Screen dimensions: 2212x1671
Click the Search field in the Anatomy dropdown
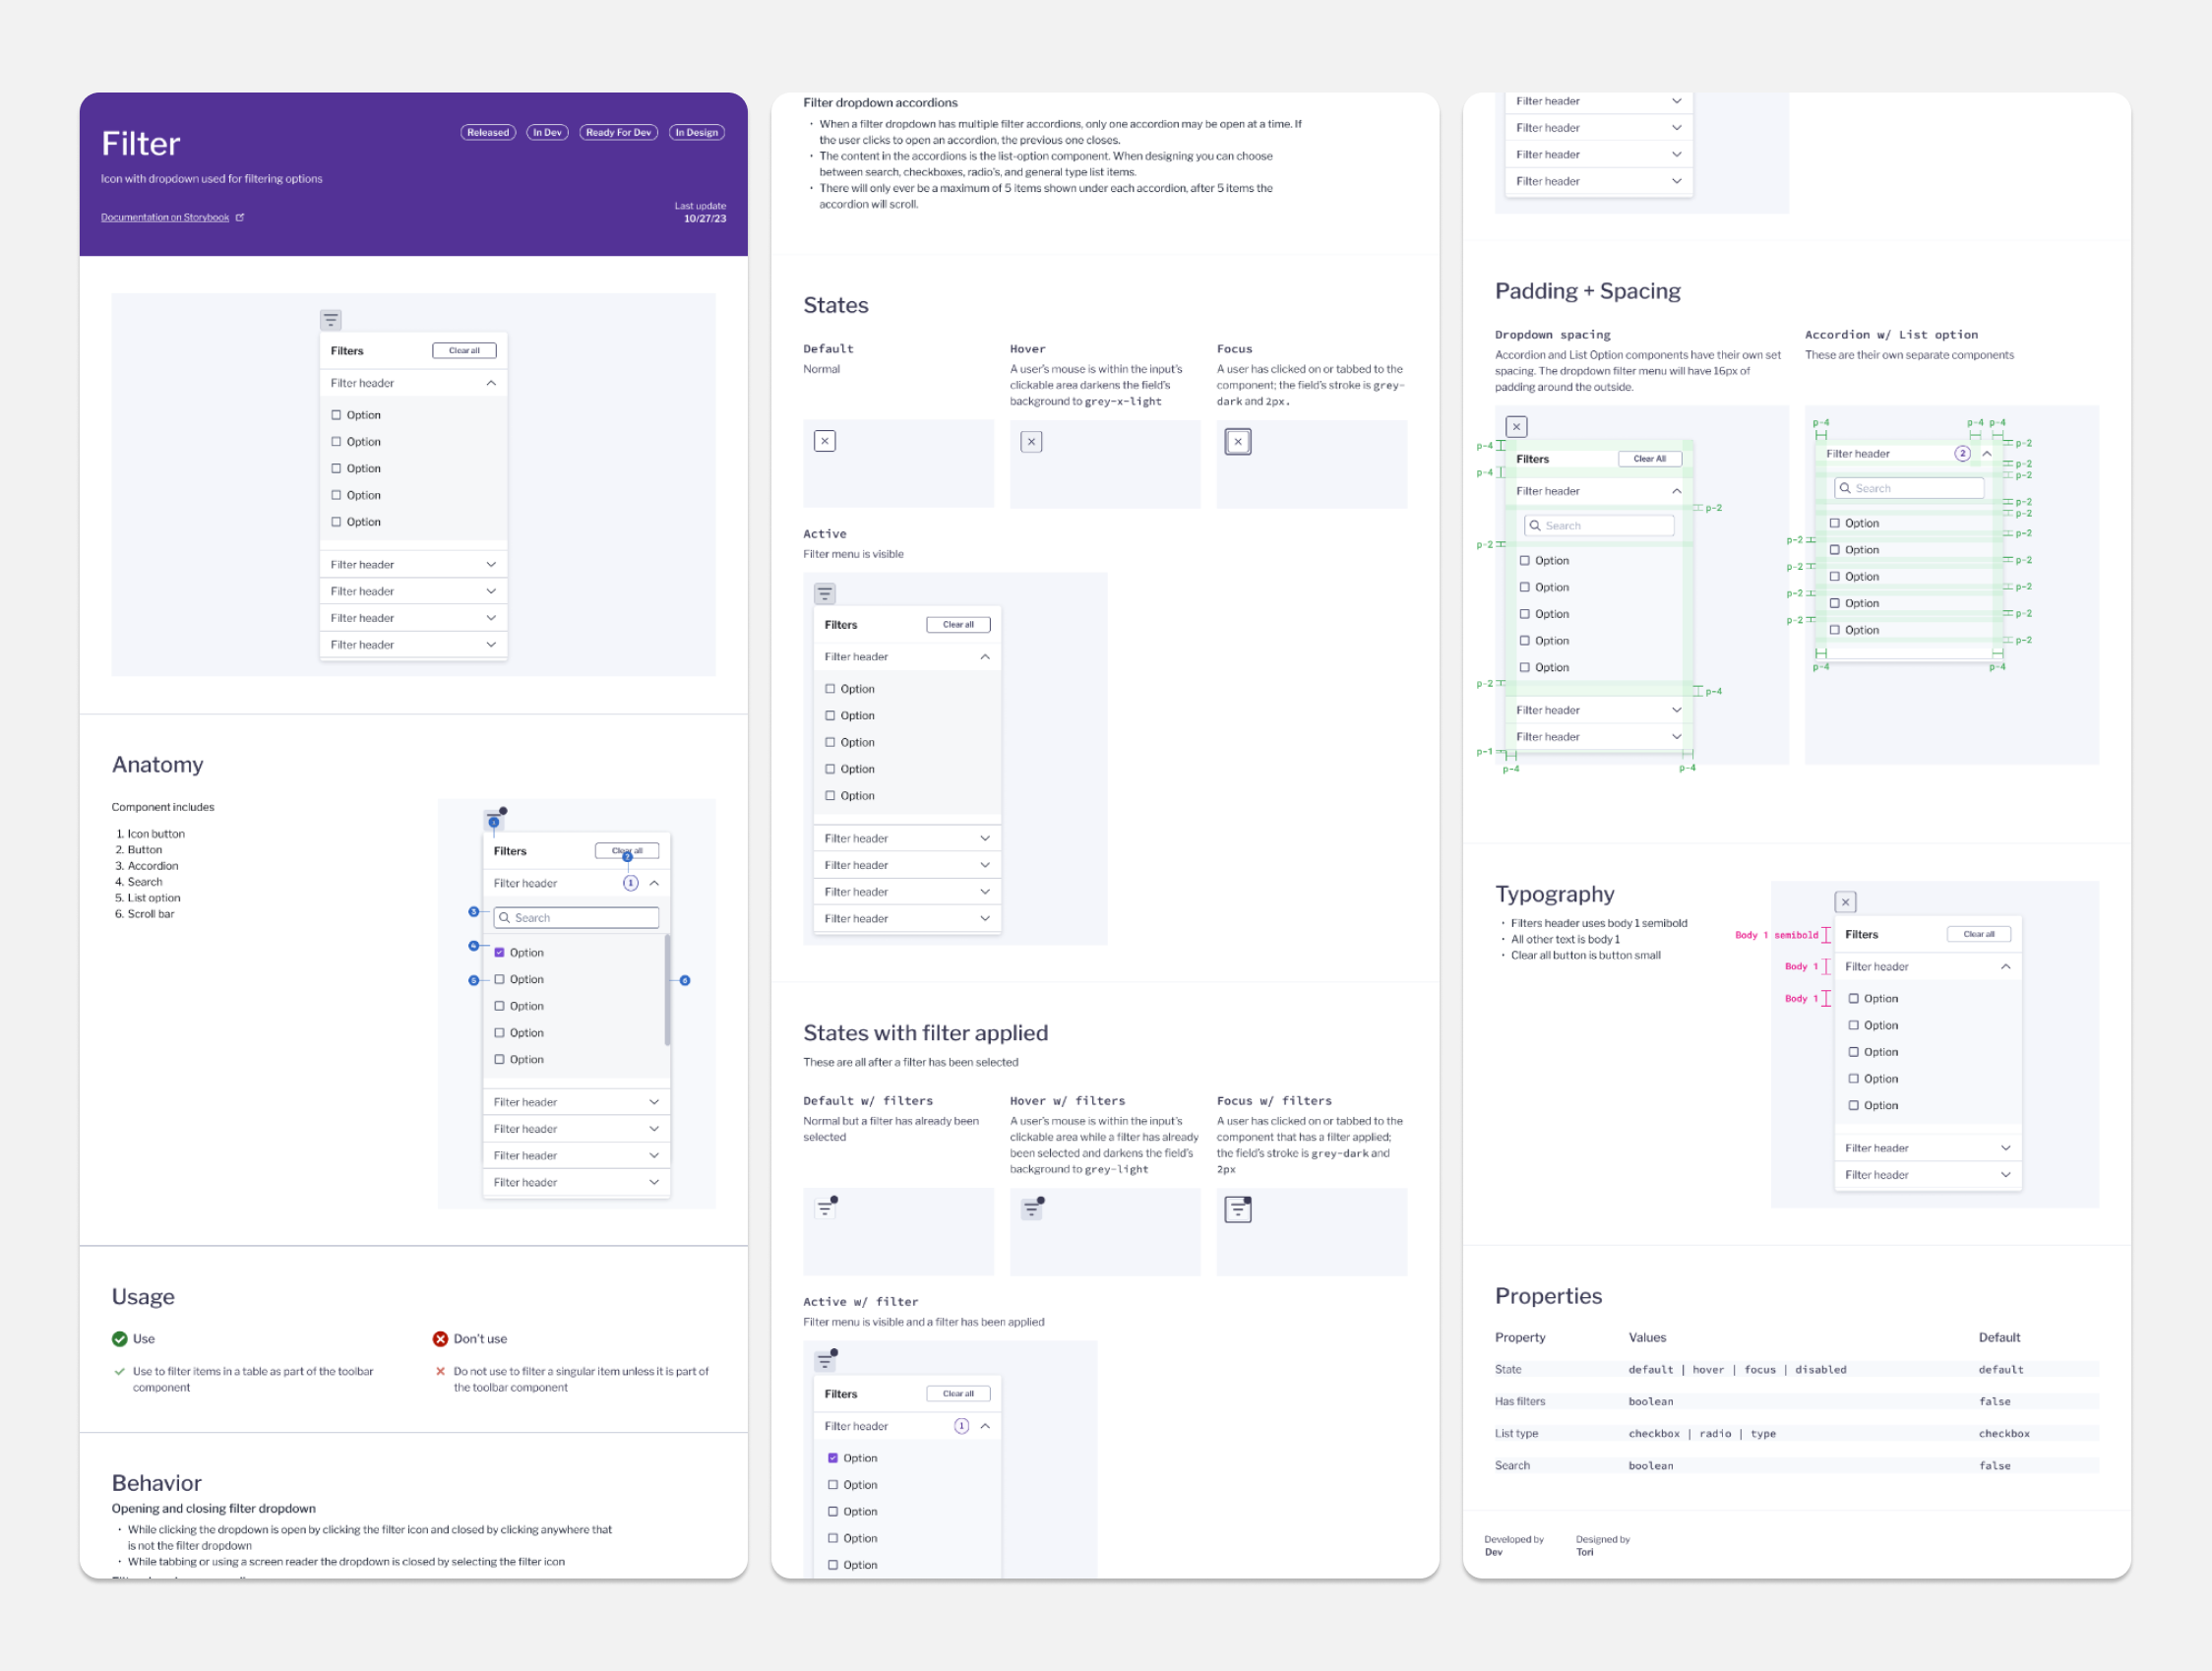pyautogui.click(x=576, y=918)
